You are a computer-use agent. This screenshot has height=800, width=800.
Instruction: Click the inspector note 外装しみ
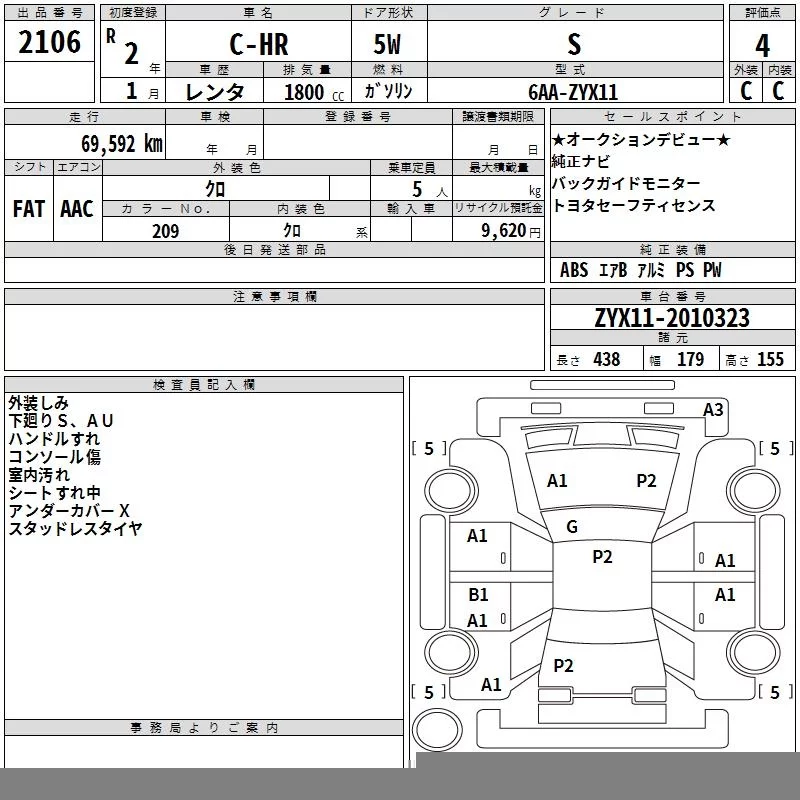(38, 403)
